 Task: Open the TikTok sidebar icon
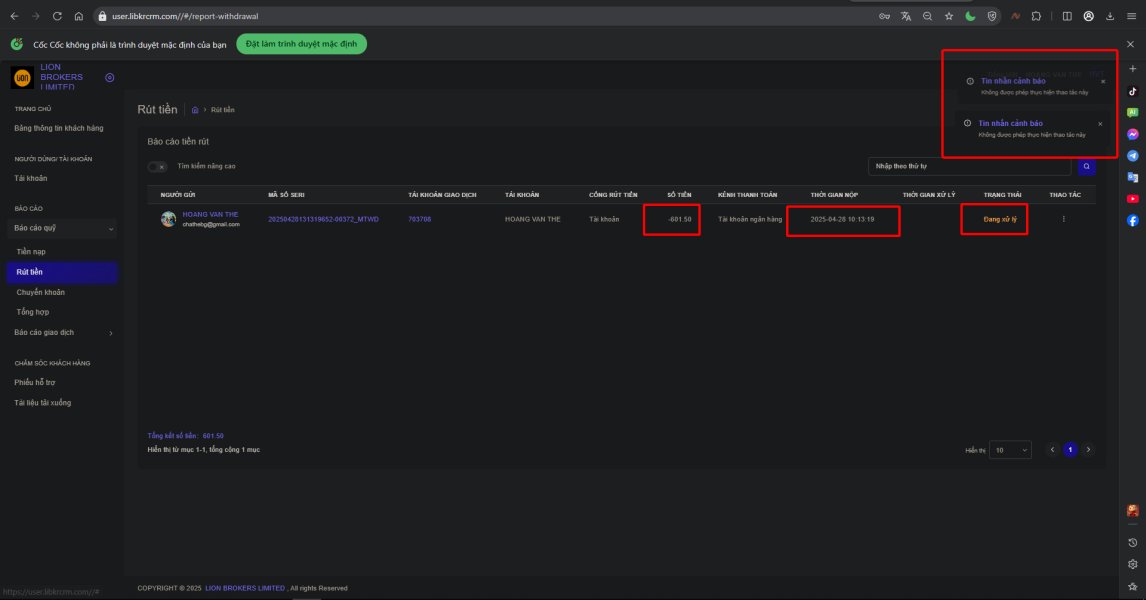pyautogui.click(x=1132, y=91)
